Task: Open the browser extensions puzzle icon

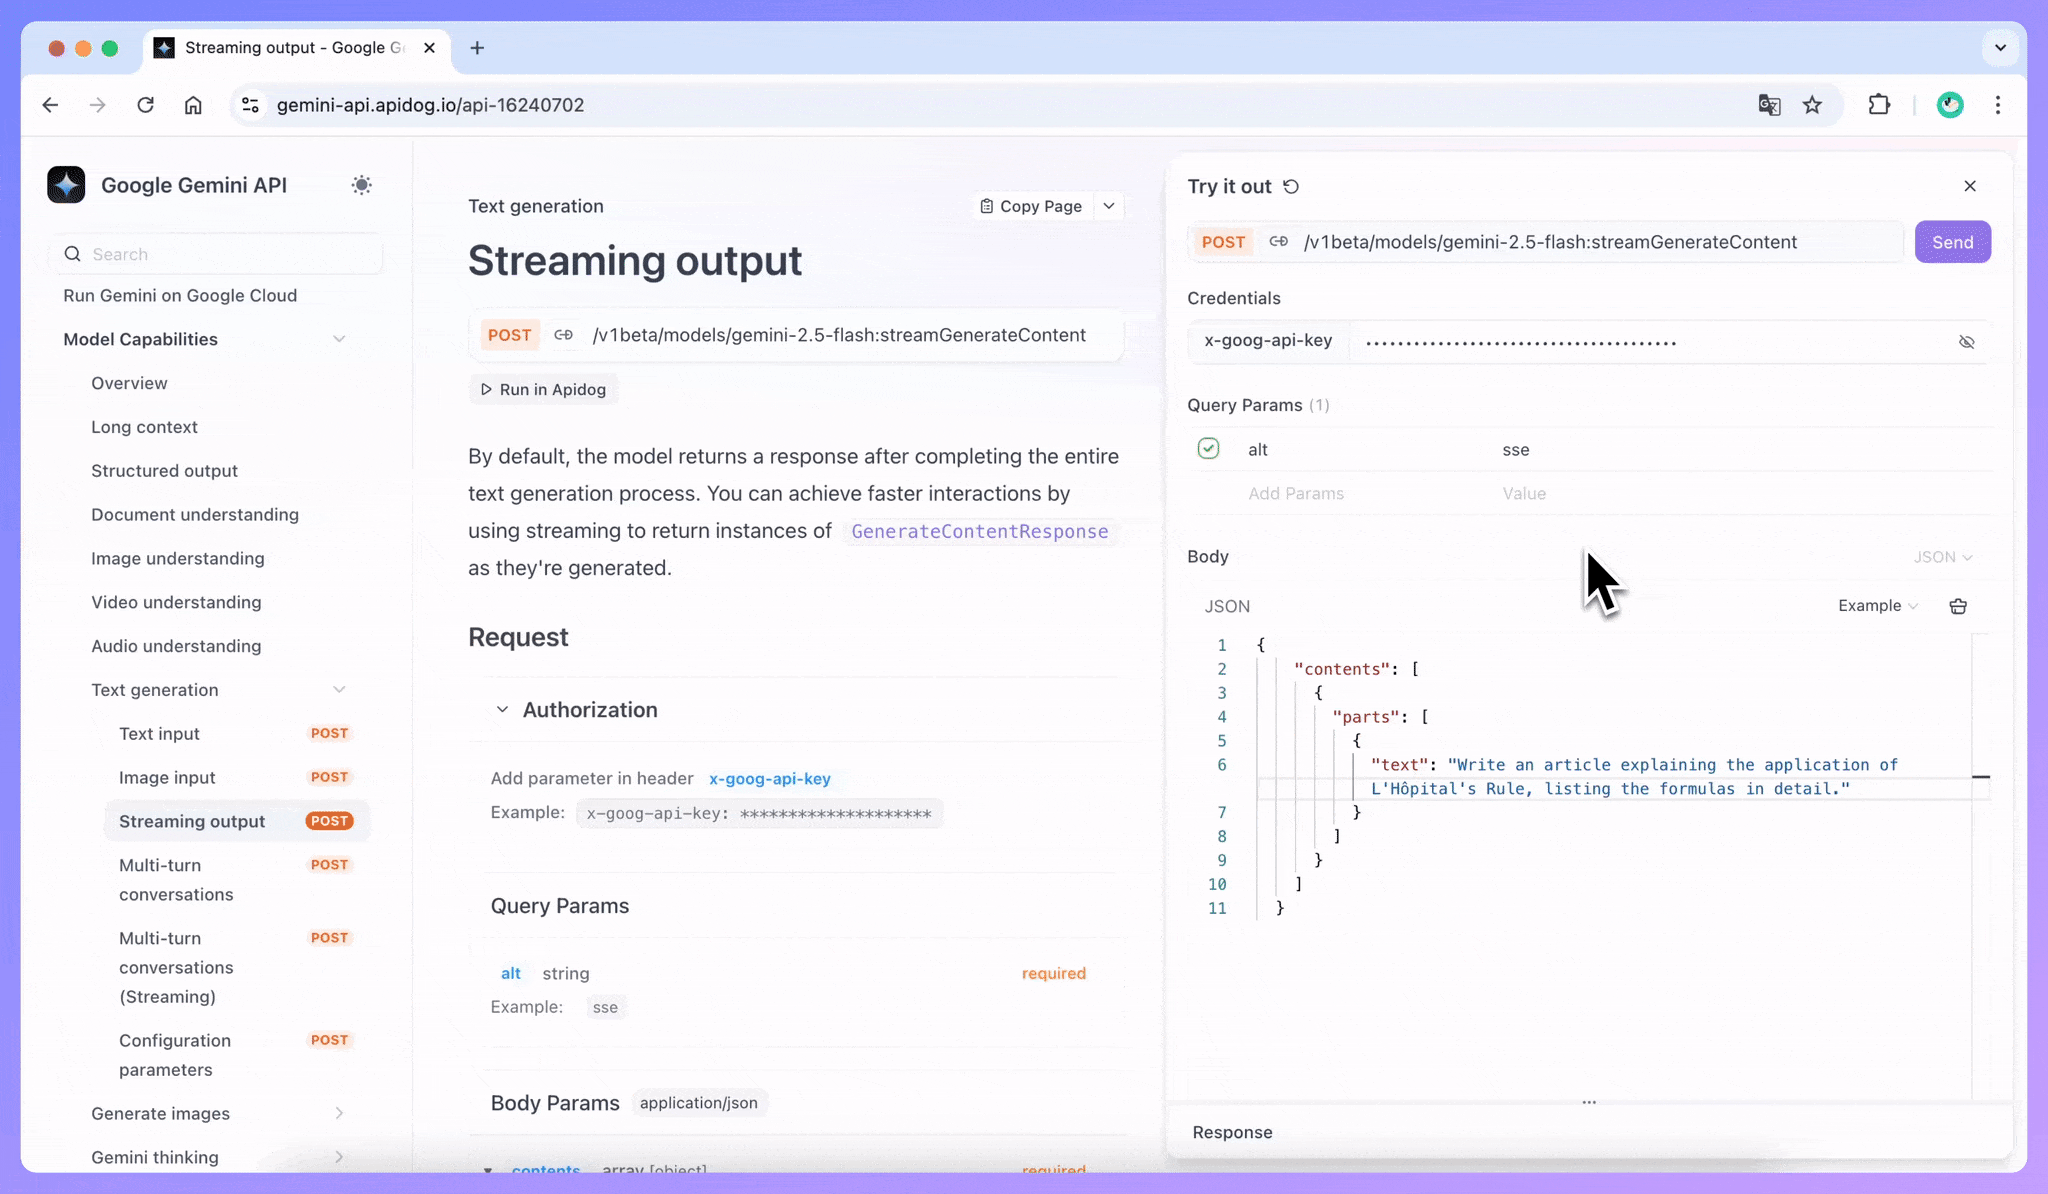Action: click(1879, 105)
